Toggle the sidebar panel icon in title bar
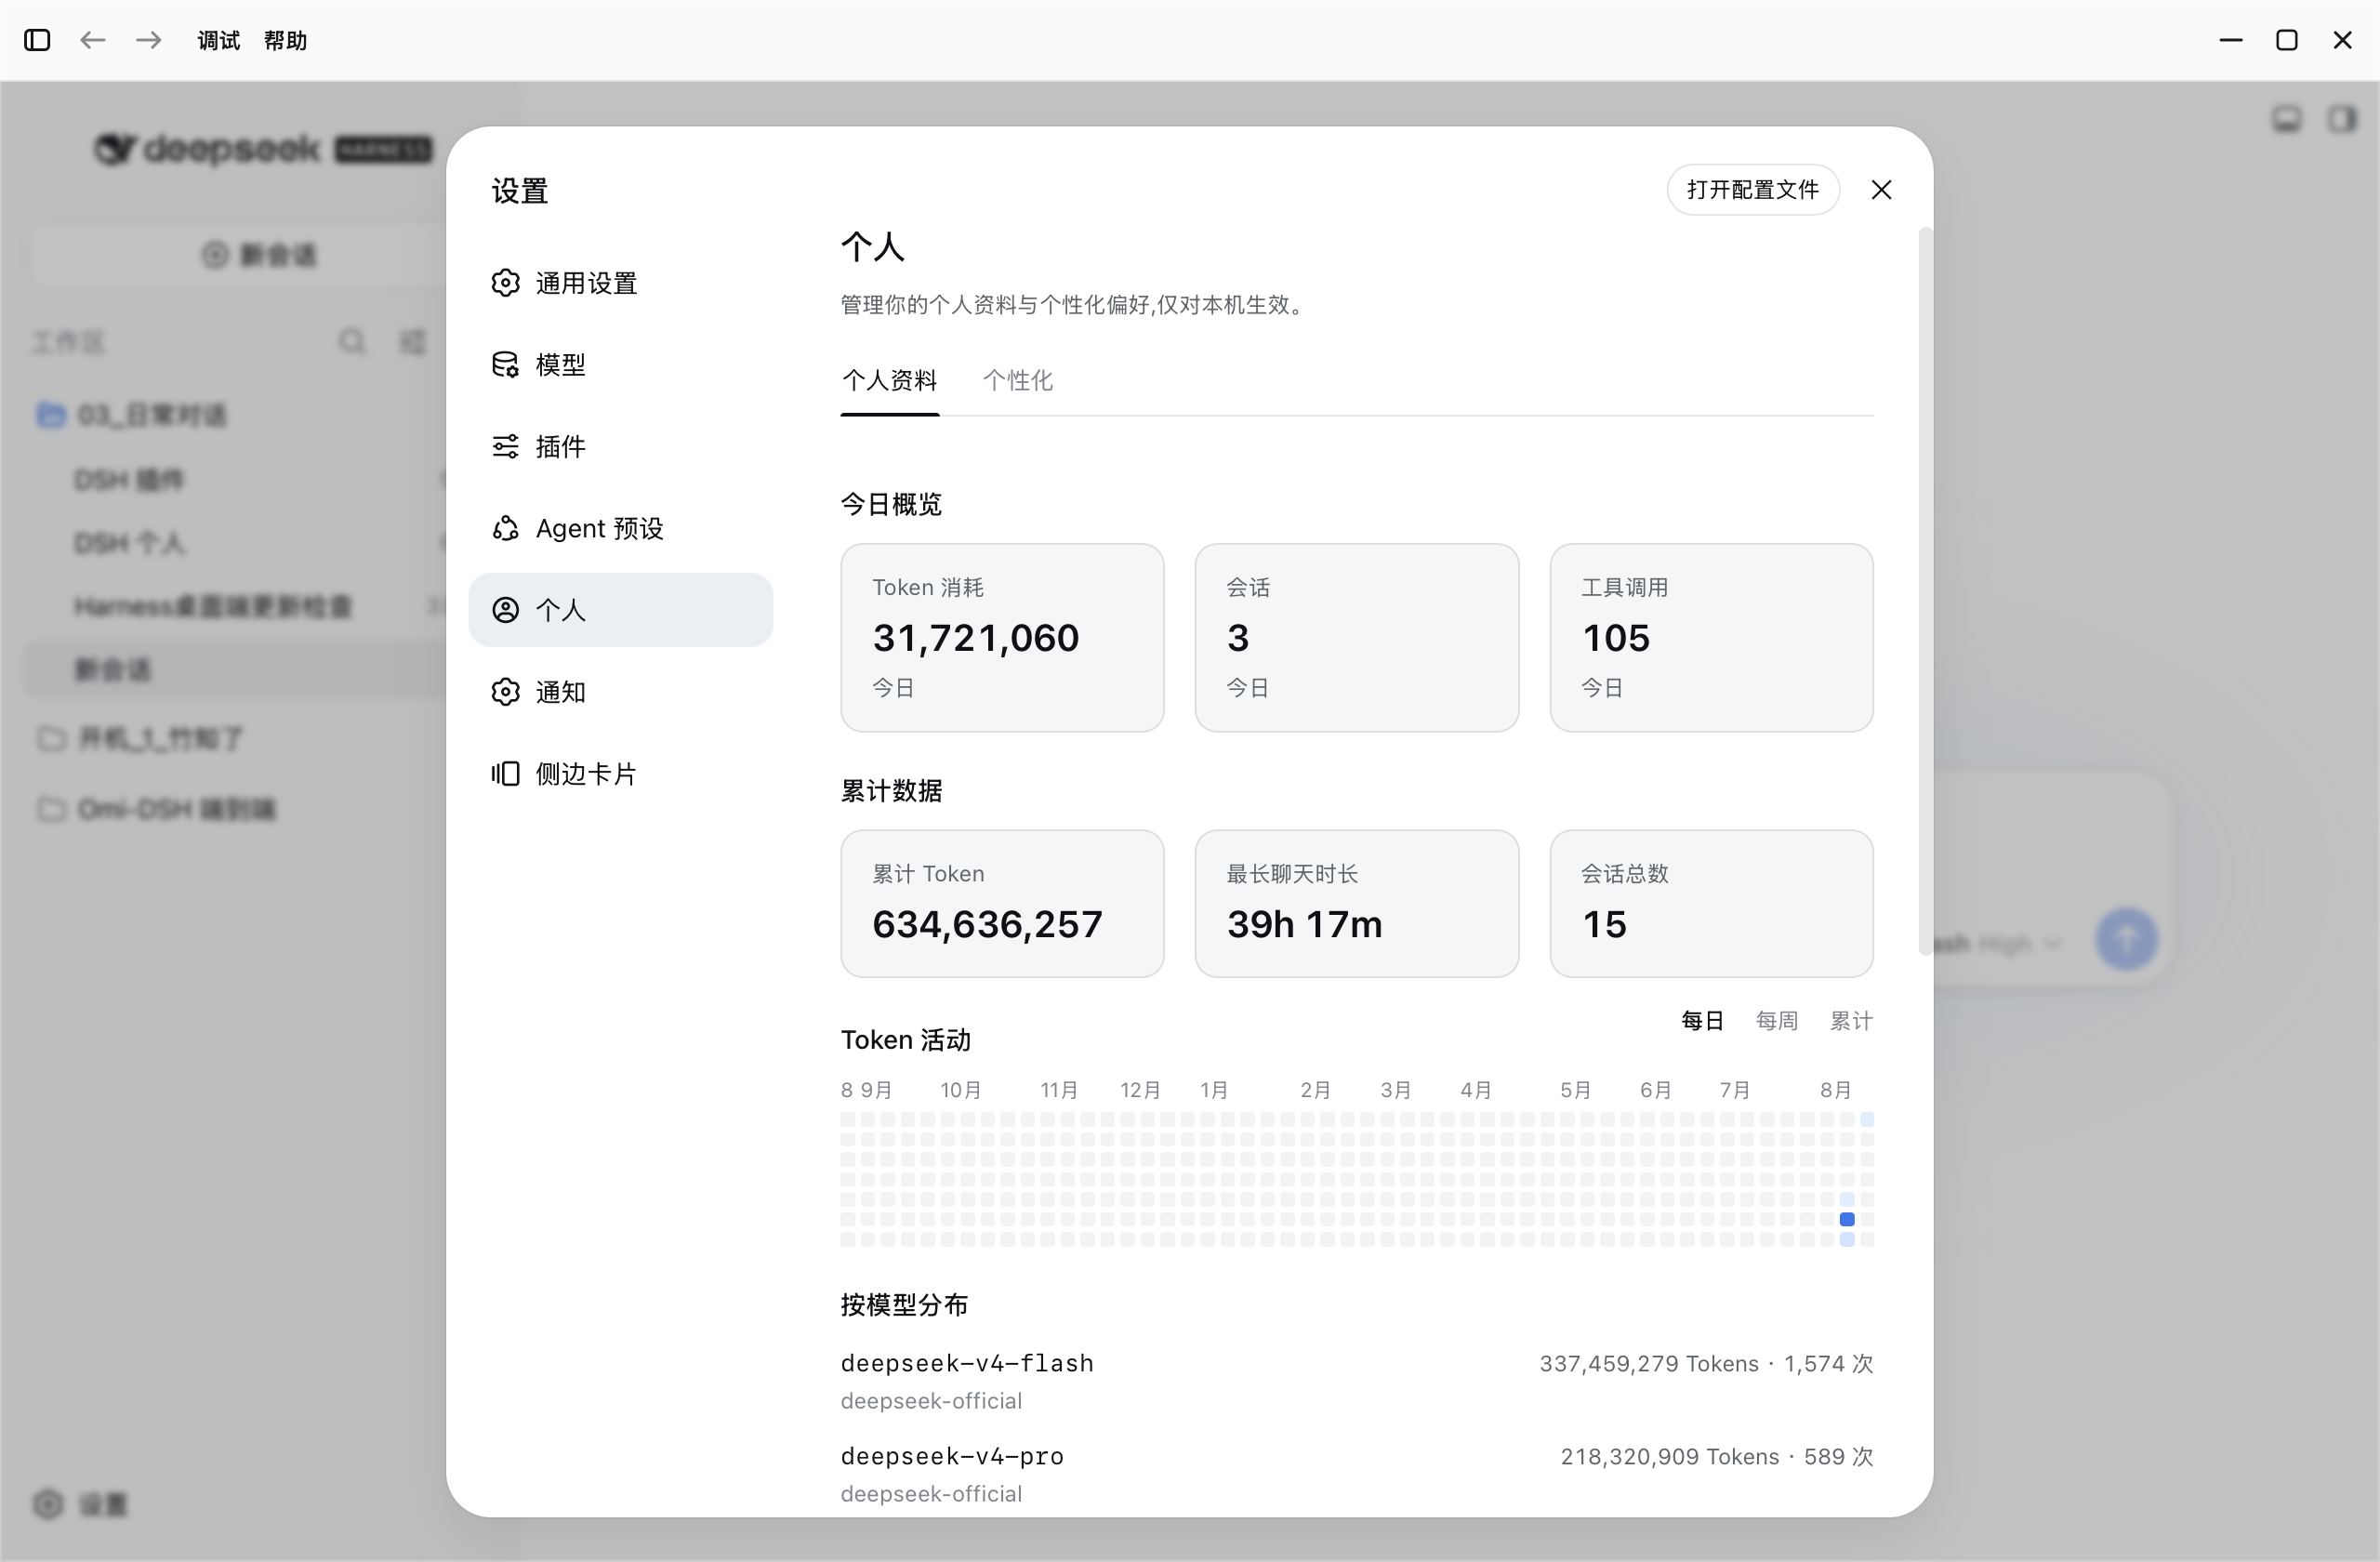 (x=37, y=40)
